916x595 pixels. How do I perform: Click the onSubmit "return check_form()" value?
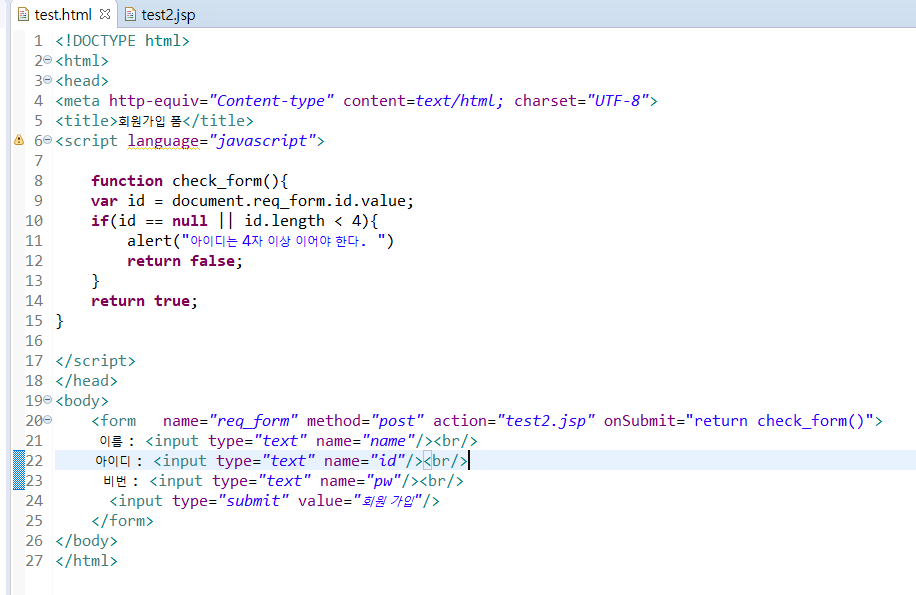(779, 421)
